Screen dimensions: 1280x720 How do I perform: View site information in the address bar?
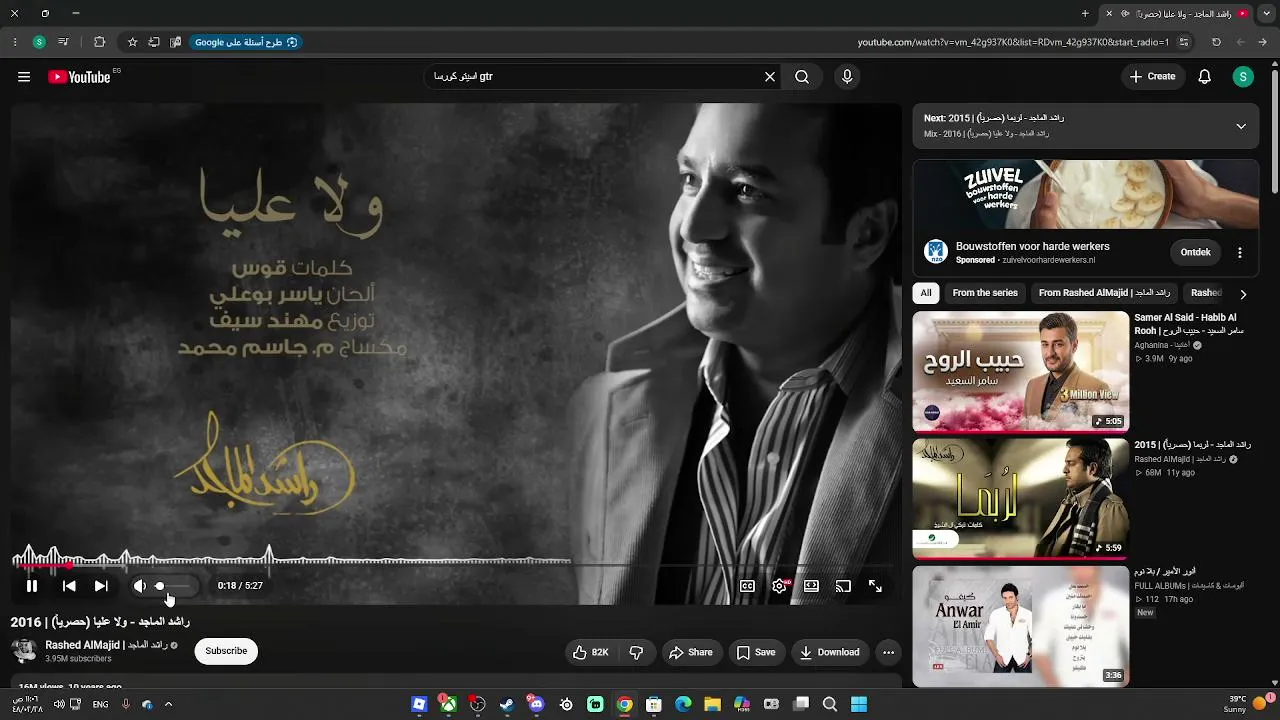click(1185, 42)
